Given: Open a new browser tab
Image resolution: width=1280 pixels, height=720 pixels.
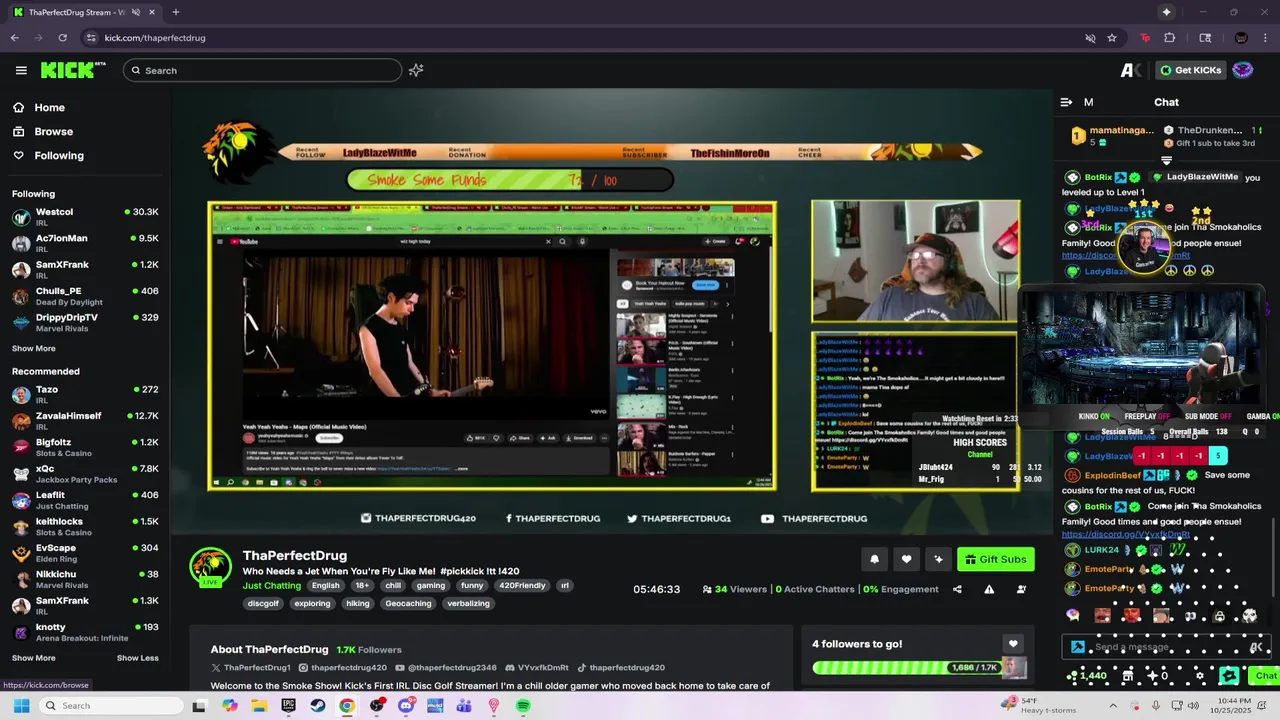Looking at the screenshot, I should (175, 12).
